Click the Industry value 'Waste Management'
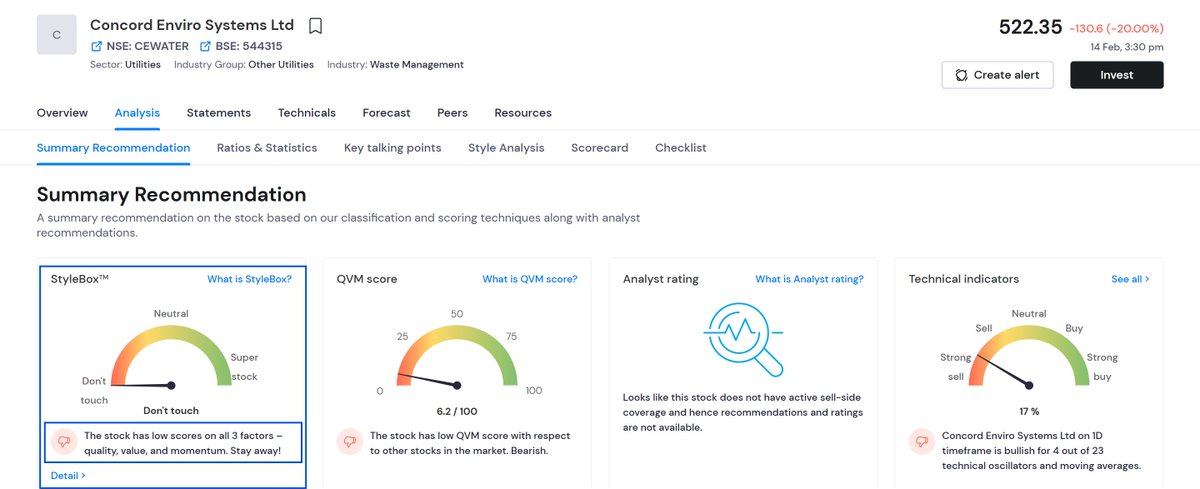The image size is (1200, 489). tap(417, 65)
